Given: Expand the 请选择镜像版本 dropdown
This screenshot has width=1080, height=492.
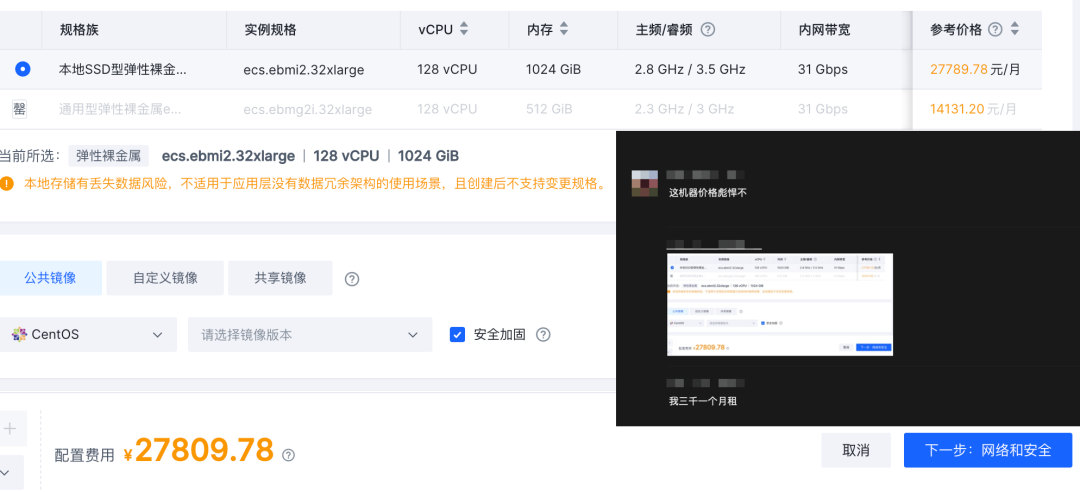Looking at the screenshot, I should (309, 335).
